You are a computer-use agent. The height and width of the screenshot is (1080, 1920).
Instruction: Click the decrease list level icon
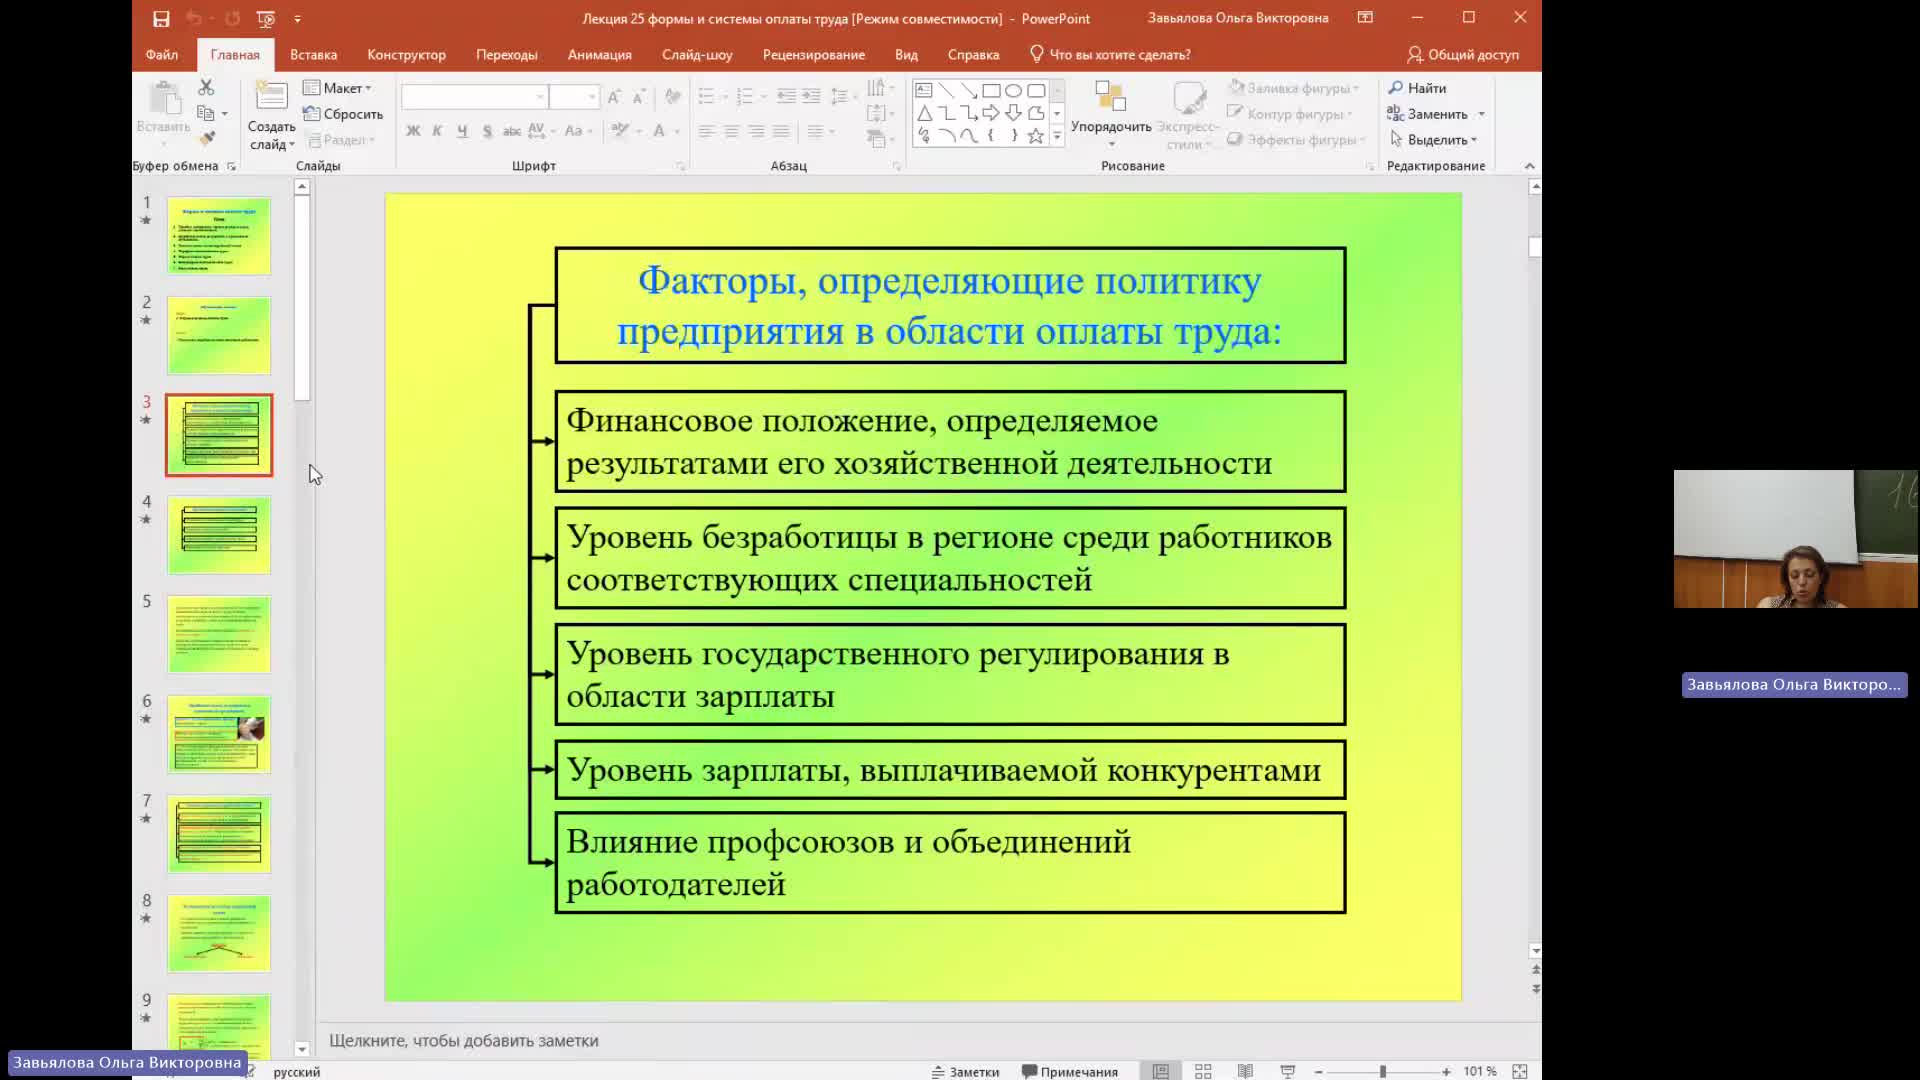coord(786,96)
